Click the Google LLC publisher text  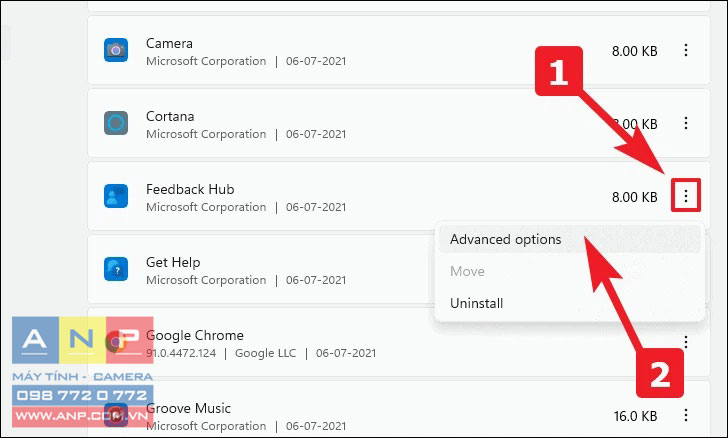pyautogui.click(x=265, y=353)
